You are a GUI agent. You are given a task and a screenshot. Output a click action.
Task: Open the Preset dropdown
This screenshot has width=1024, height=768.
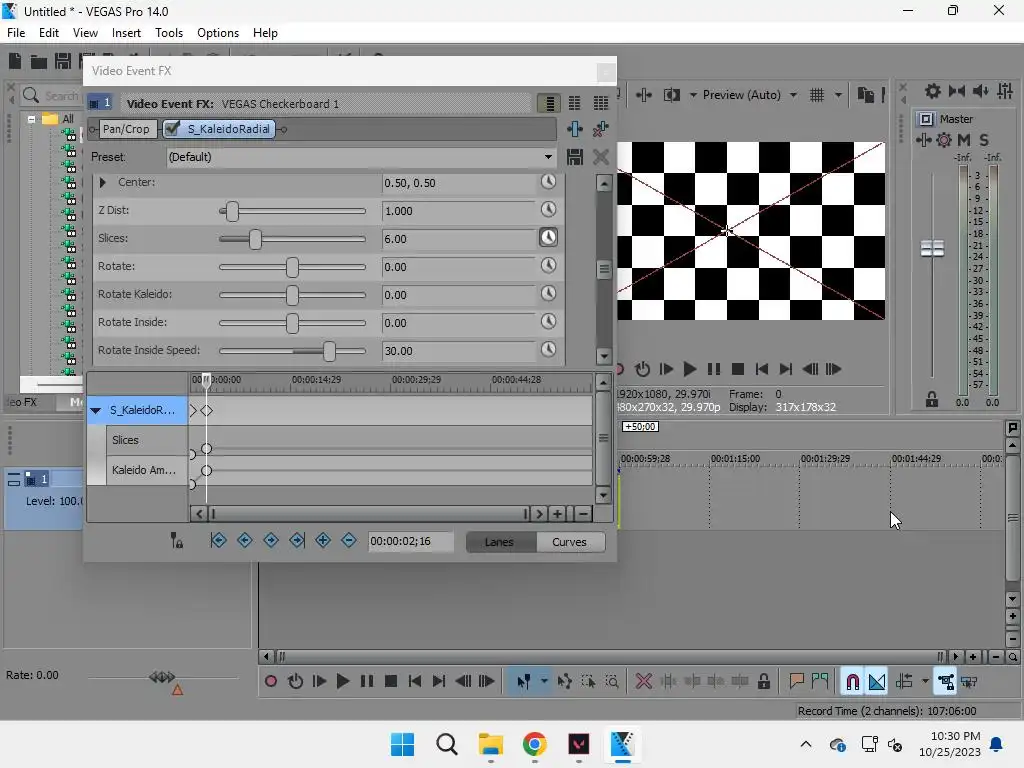click(548, 157)
